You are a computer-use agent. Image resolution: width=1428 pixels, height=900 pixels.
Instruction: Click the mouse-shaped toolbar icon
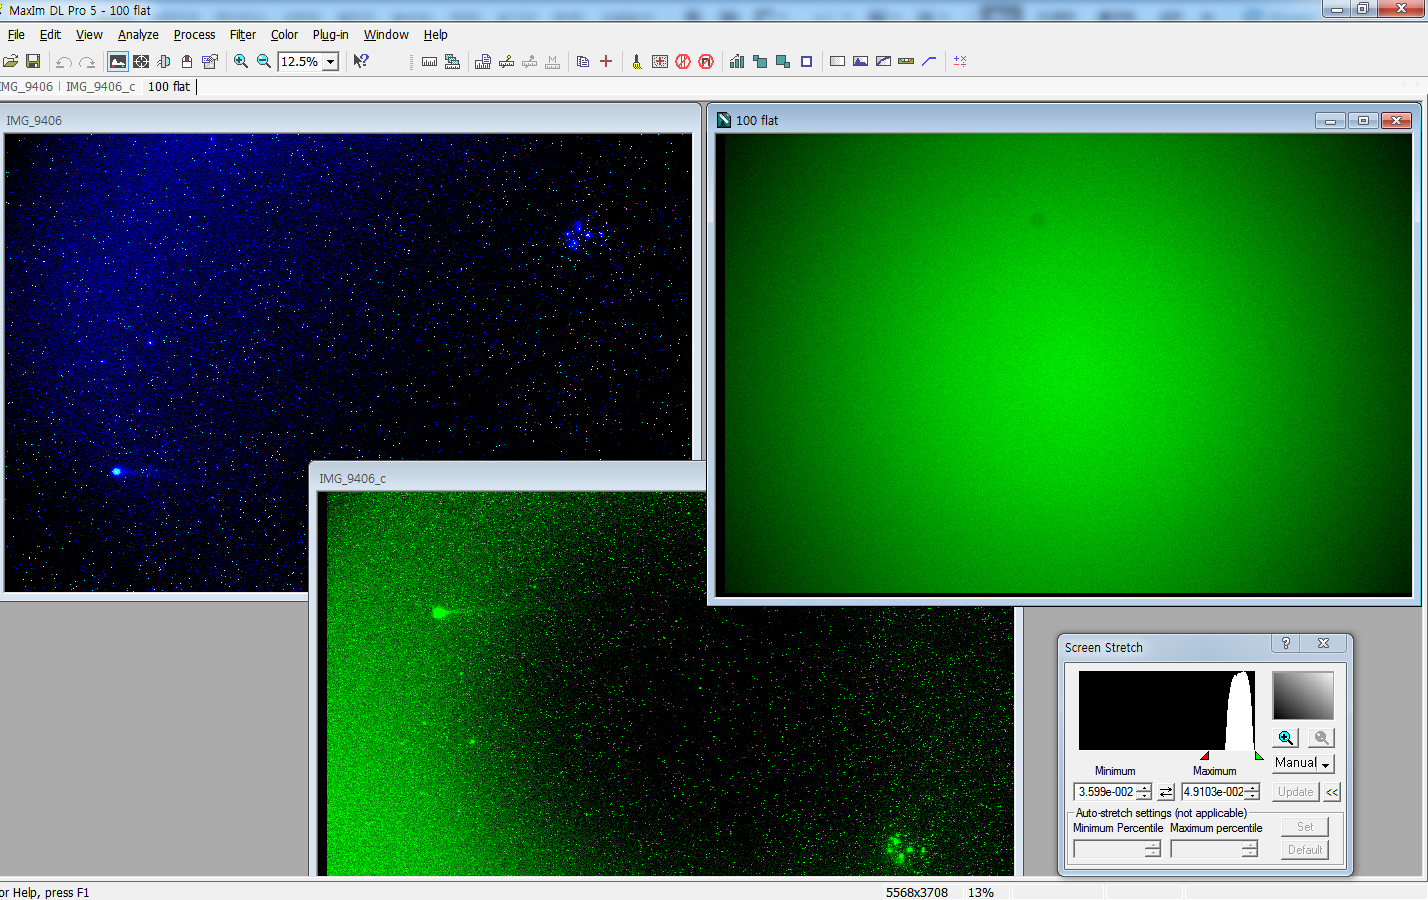click(x=187, y=61)
